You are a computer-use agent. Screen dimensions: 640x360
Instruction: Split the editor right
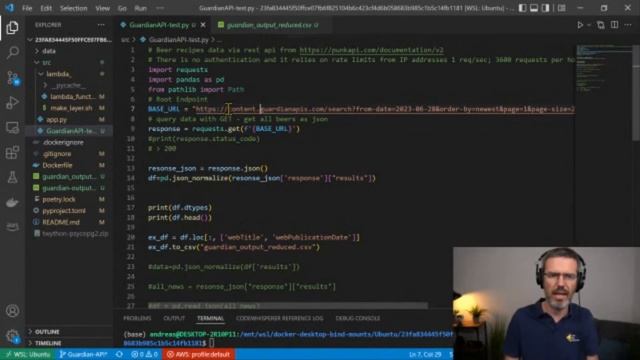[614, 25]
